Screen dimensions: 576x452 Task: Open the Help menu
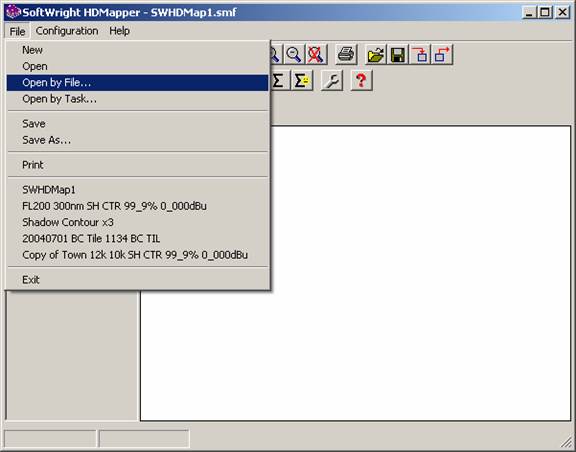tap(119, 31)
